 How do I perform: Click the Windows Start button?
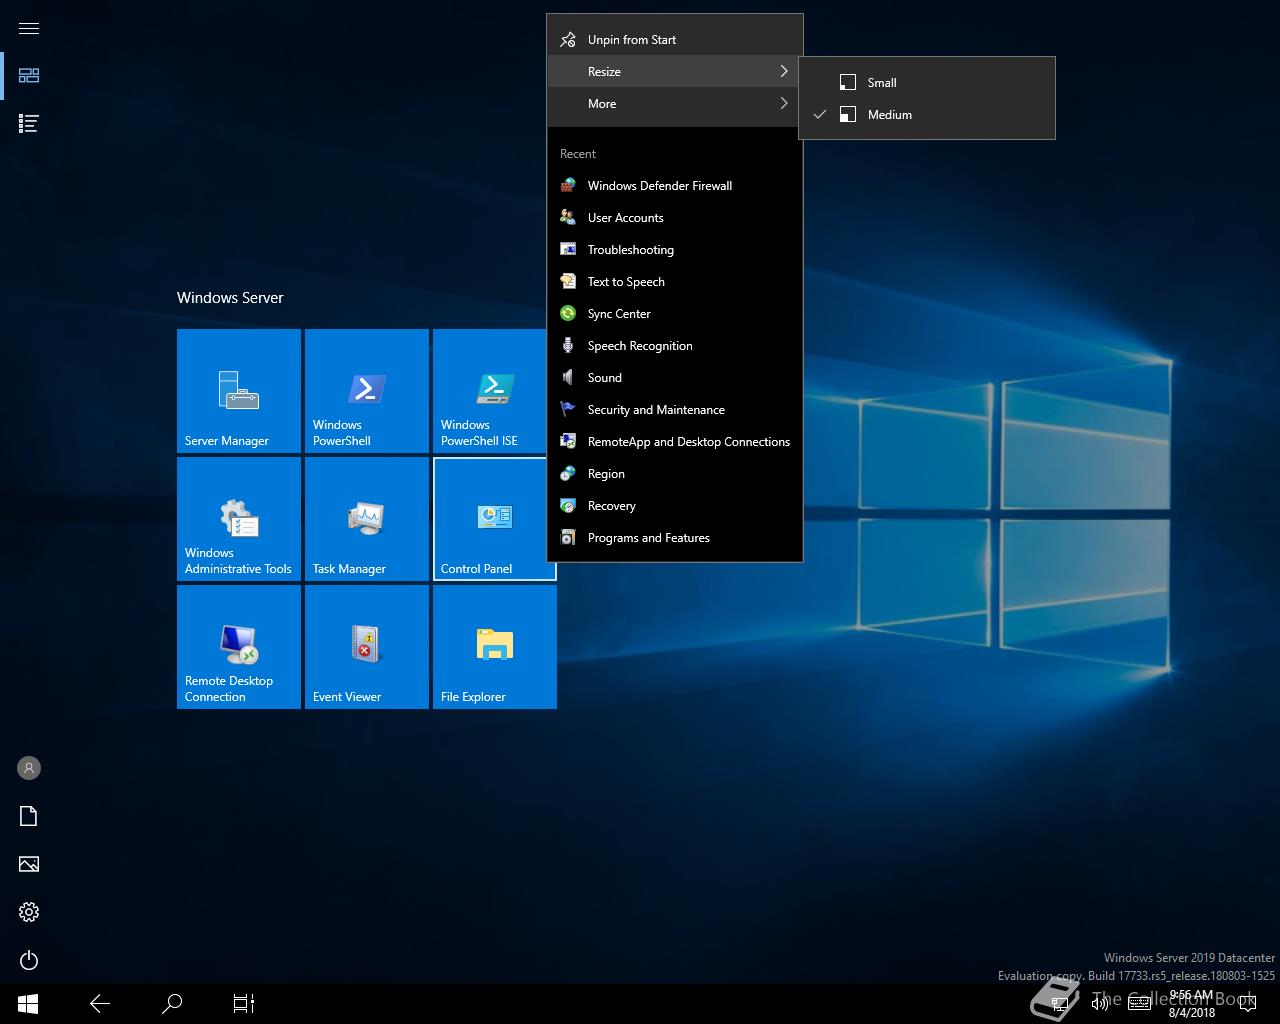[x=28, y=1004]
